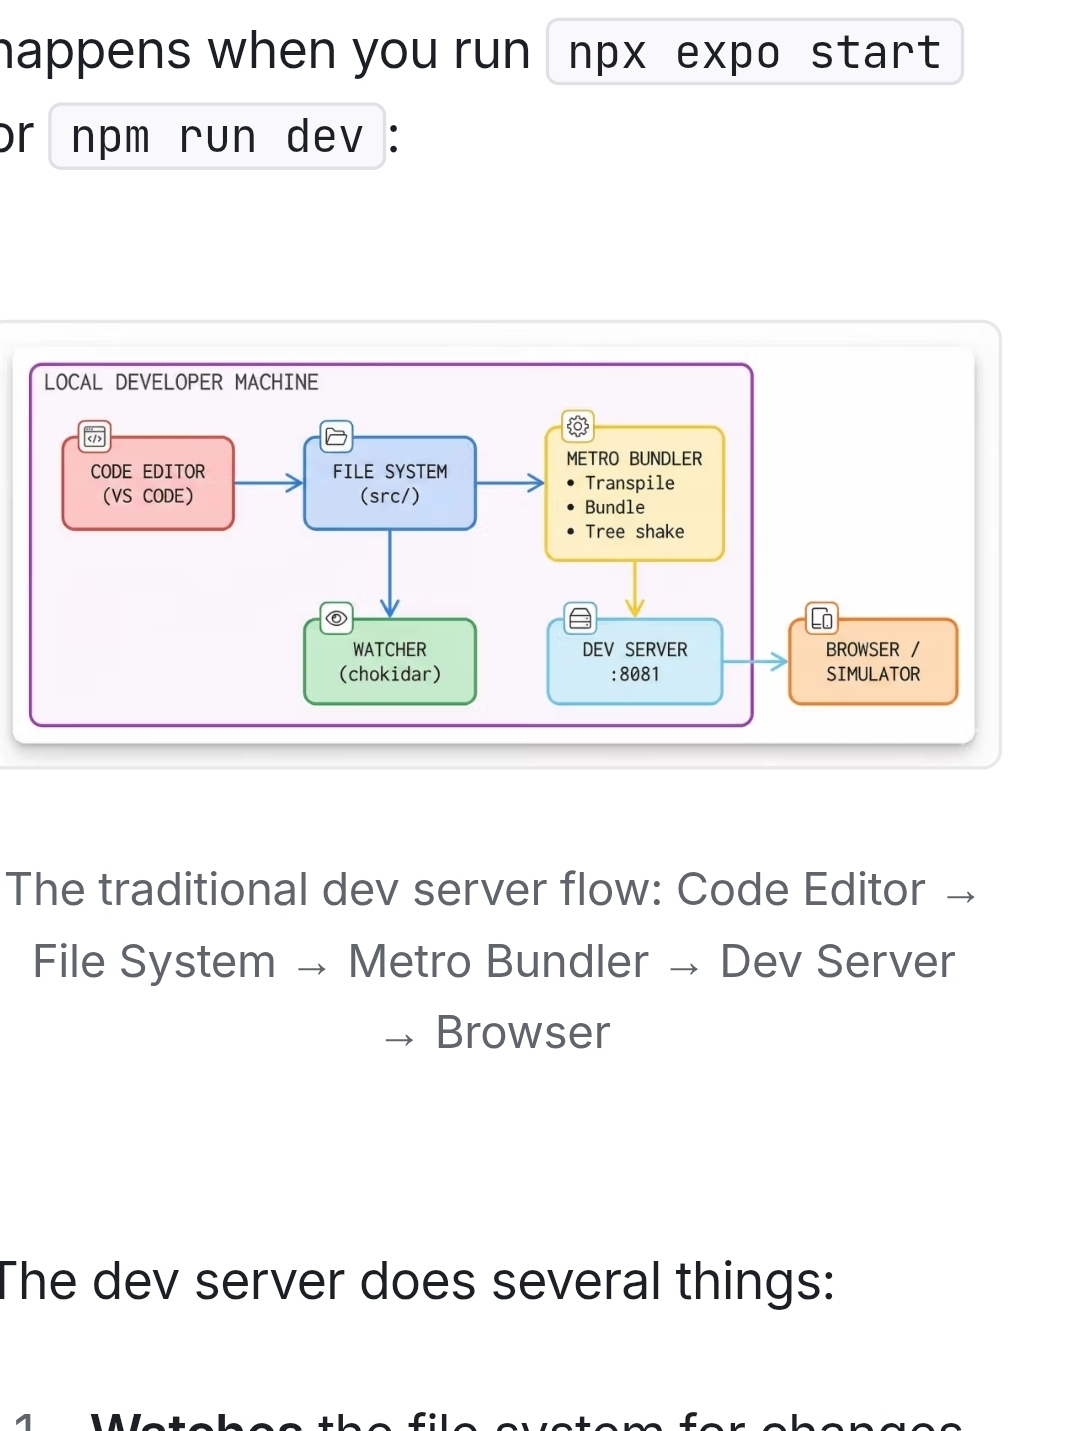The height and width of the screenshot is (1431, 1080).
Task: Click the server icon above Dev Server
Action: [580, 619]
